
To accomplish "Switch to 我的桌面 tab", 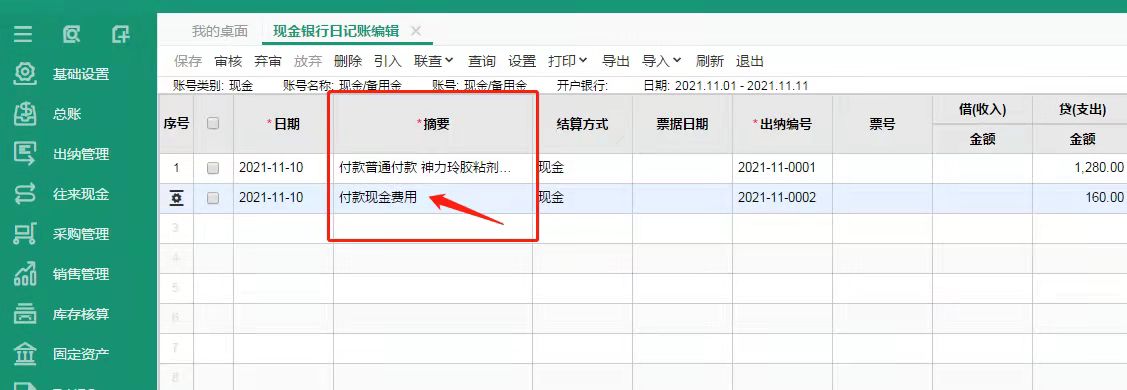I will [x=220, y=31].
